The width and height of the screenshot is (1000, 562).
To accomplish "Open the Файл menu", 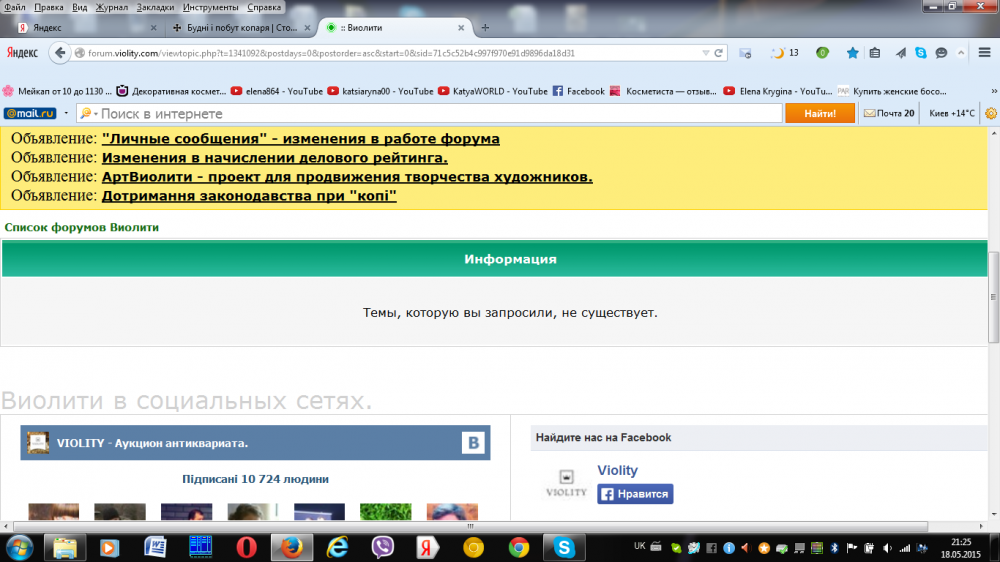I will click(x=15, y=7).
